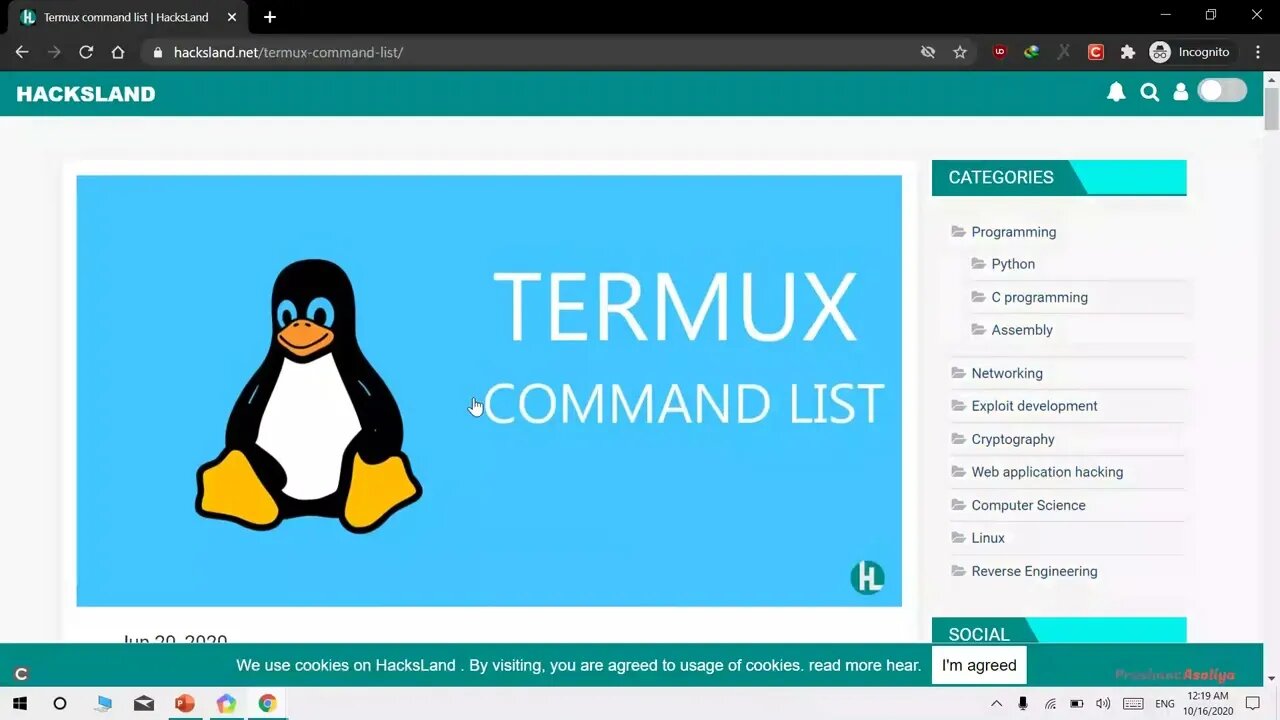Open the IDM extension icon
Image resolution: width=1280 pixels, height=720 pixels.
coord(1032,52)
